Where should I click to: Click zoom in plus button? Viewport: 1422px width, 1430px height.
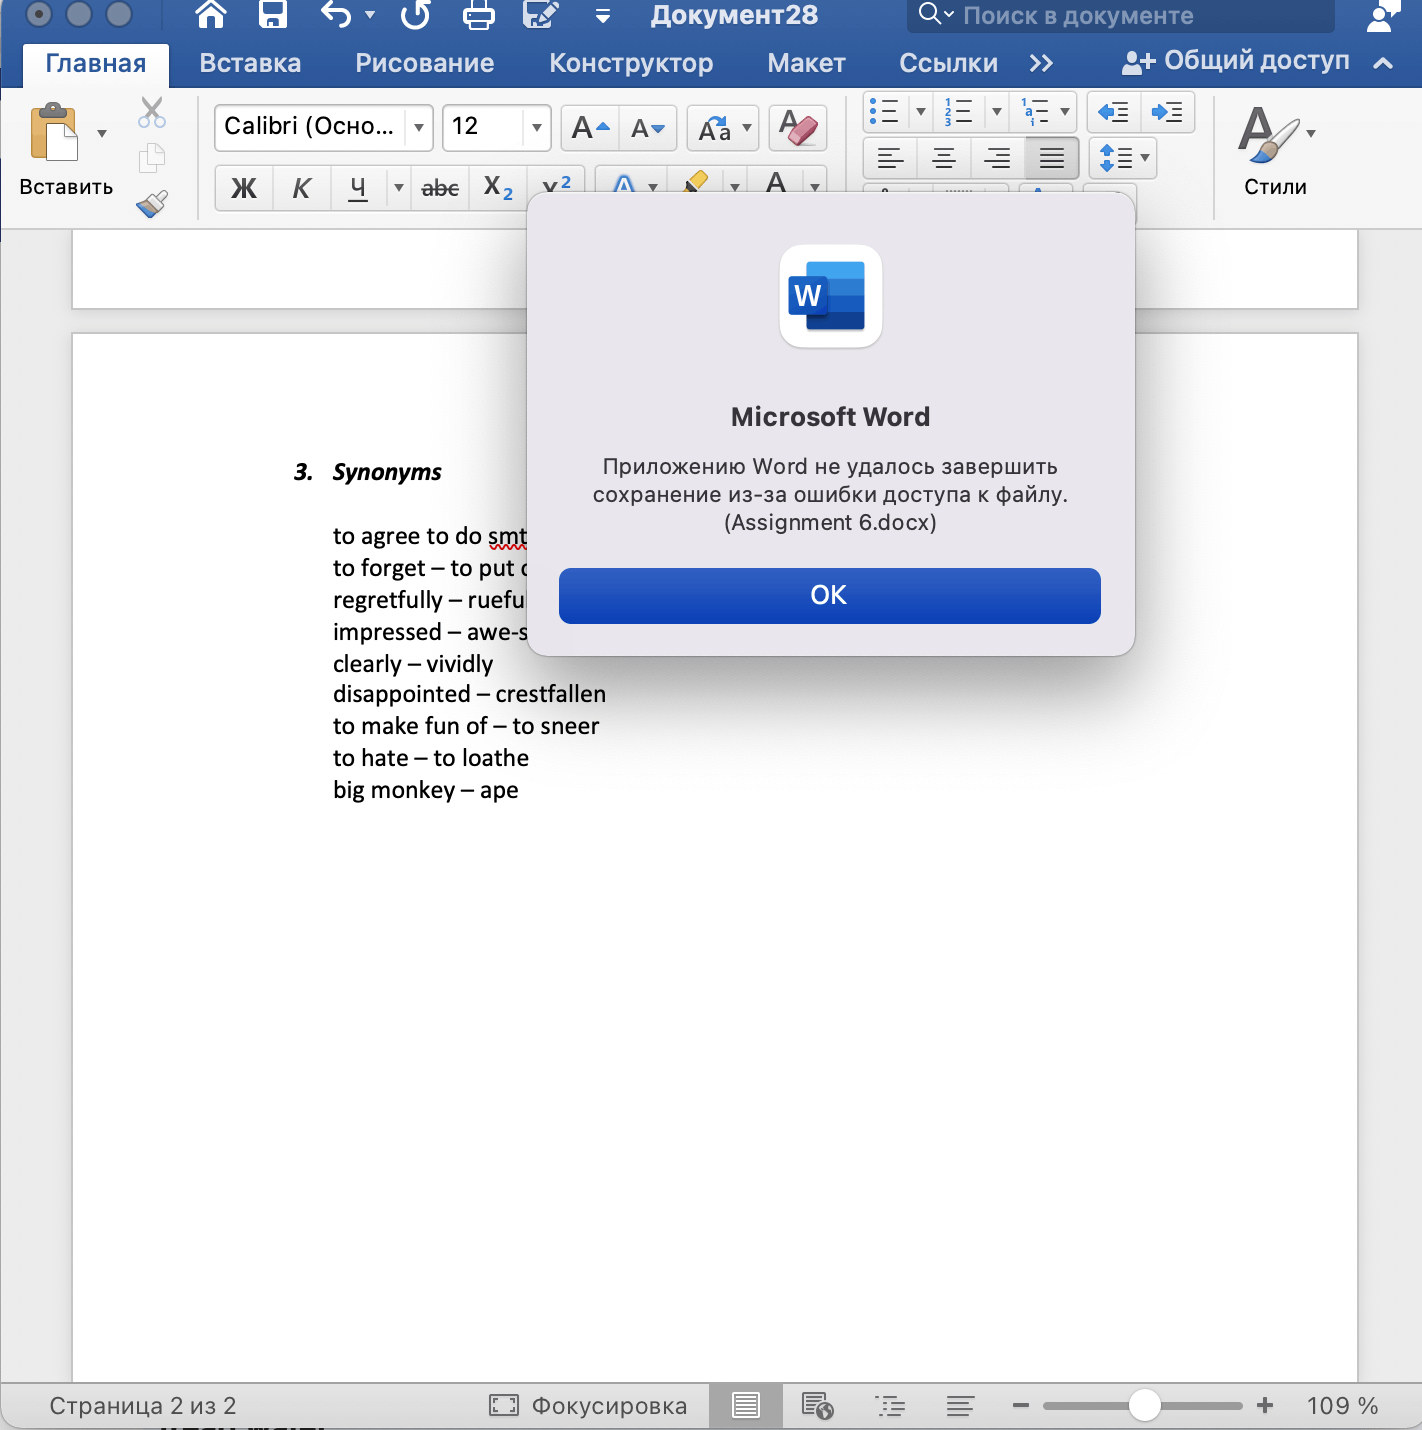tap(1265, 1405)
